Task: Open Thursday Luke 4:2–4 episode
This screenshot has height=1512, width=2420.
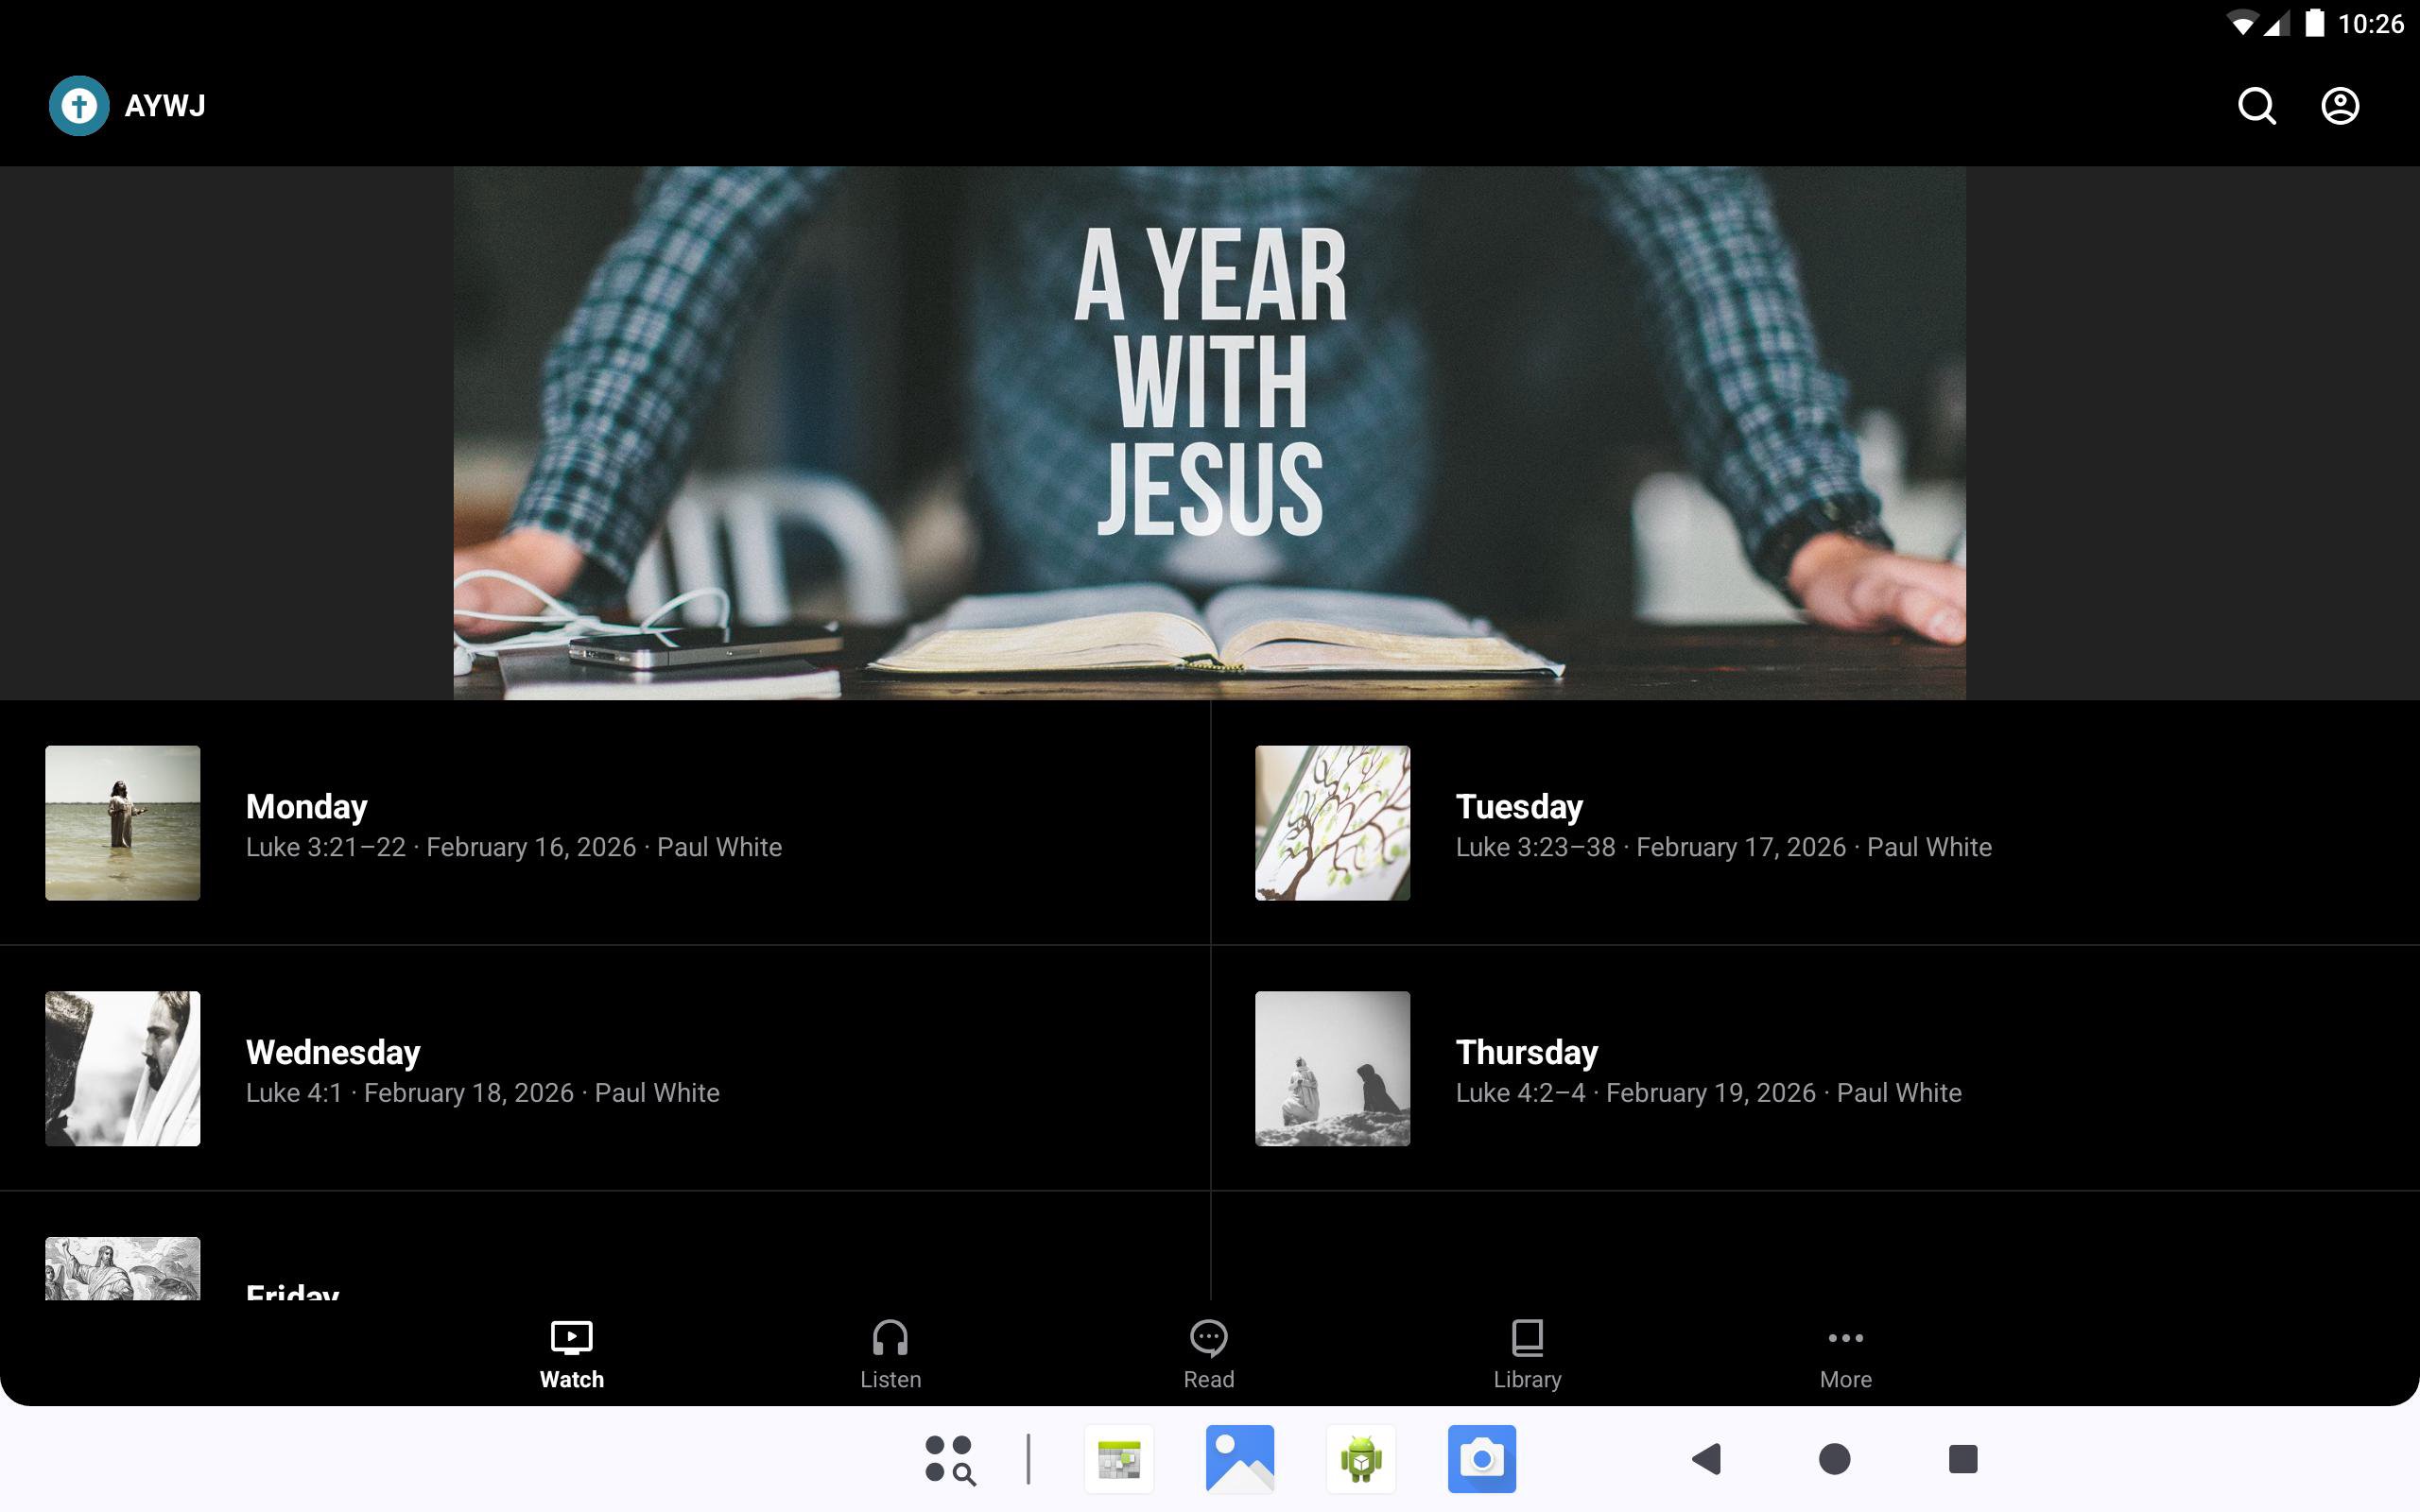Action: coord(1707,1070)
